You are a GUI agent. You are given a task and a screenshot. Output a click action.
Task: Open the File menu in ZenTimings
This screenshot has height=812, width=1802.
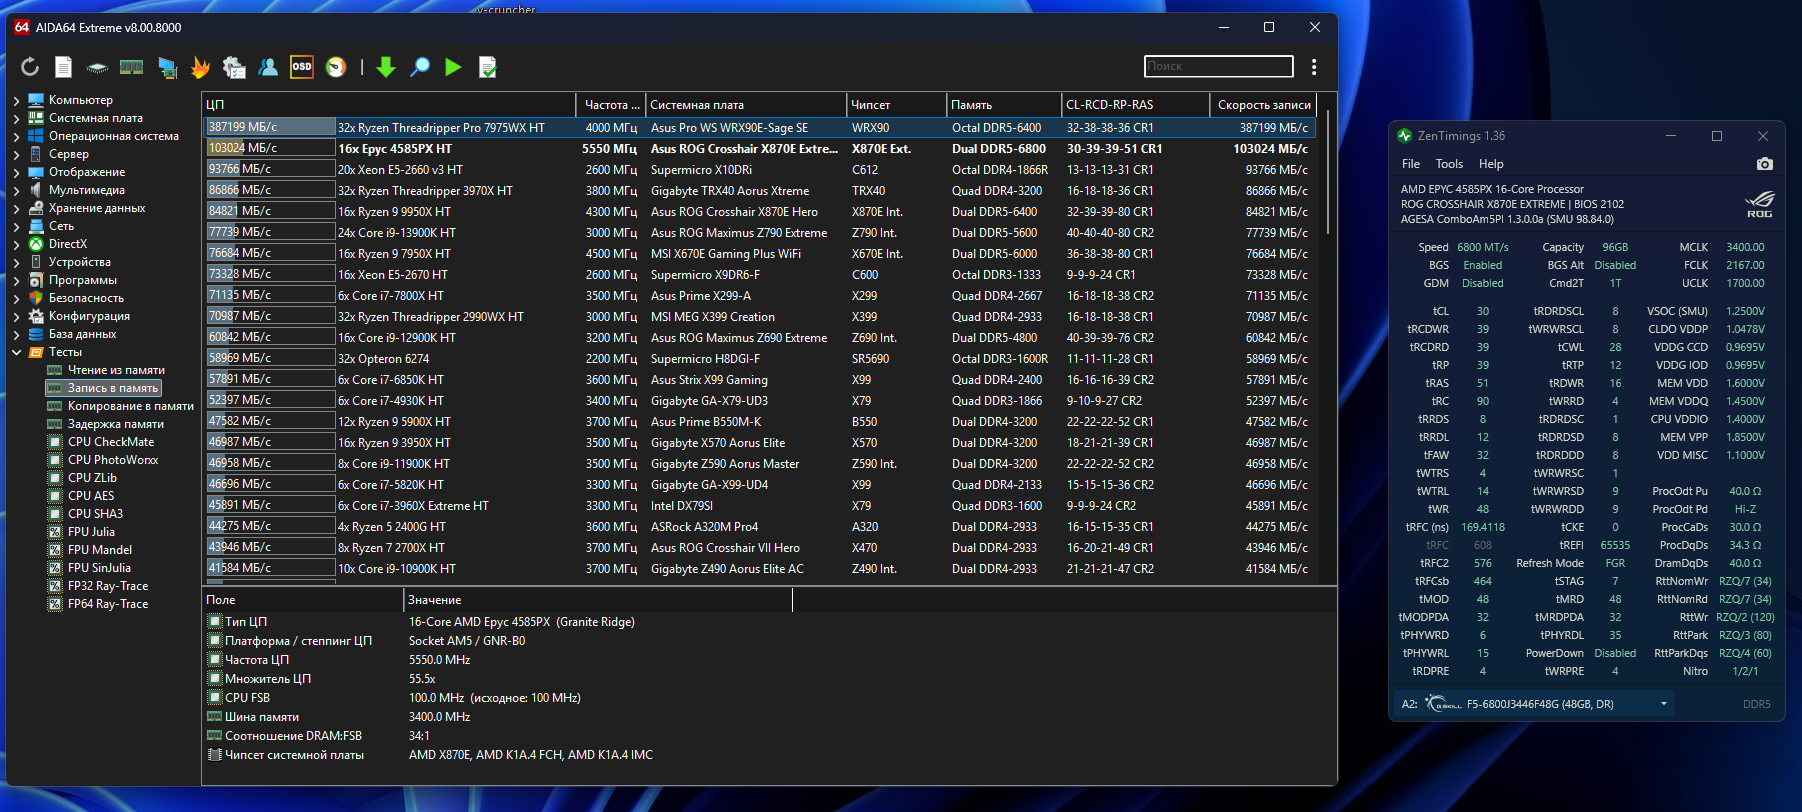(x=1411, y=164)
